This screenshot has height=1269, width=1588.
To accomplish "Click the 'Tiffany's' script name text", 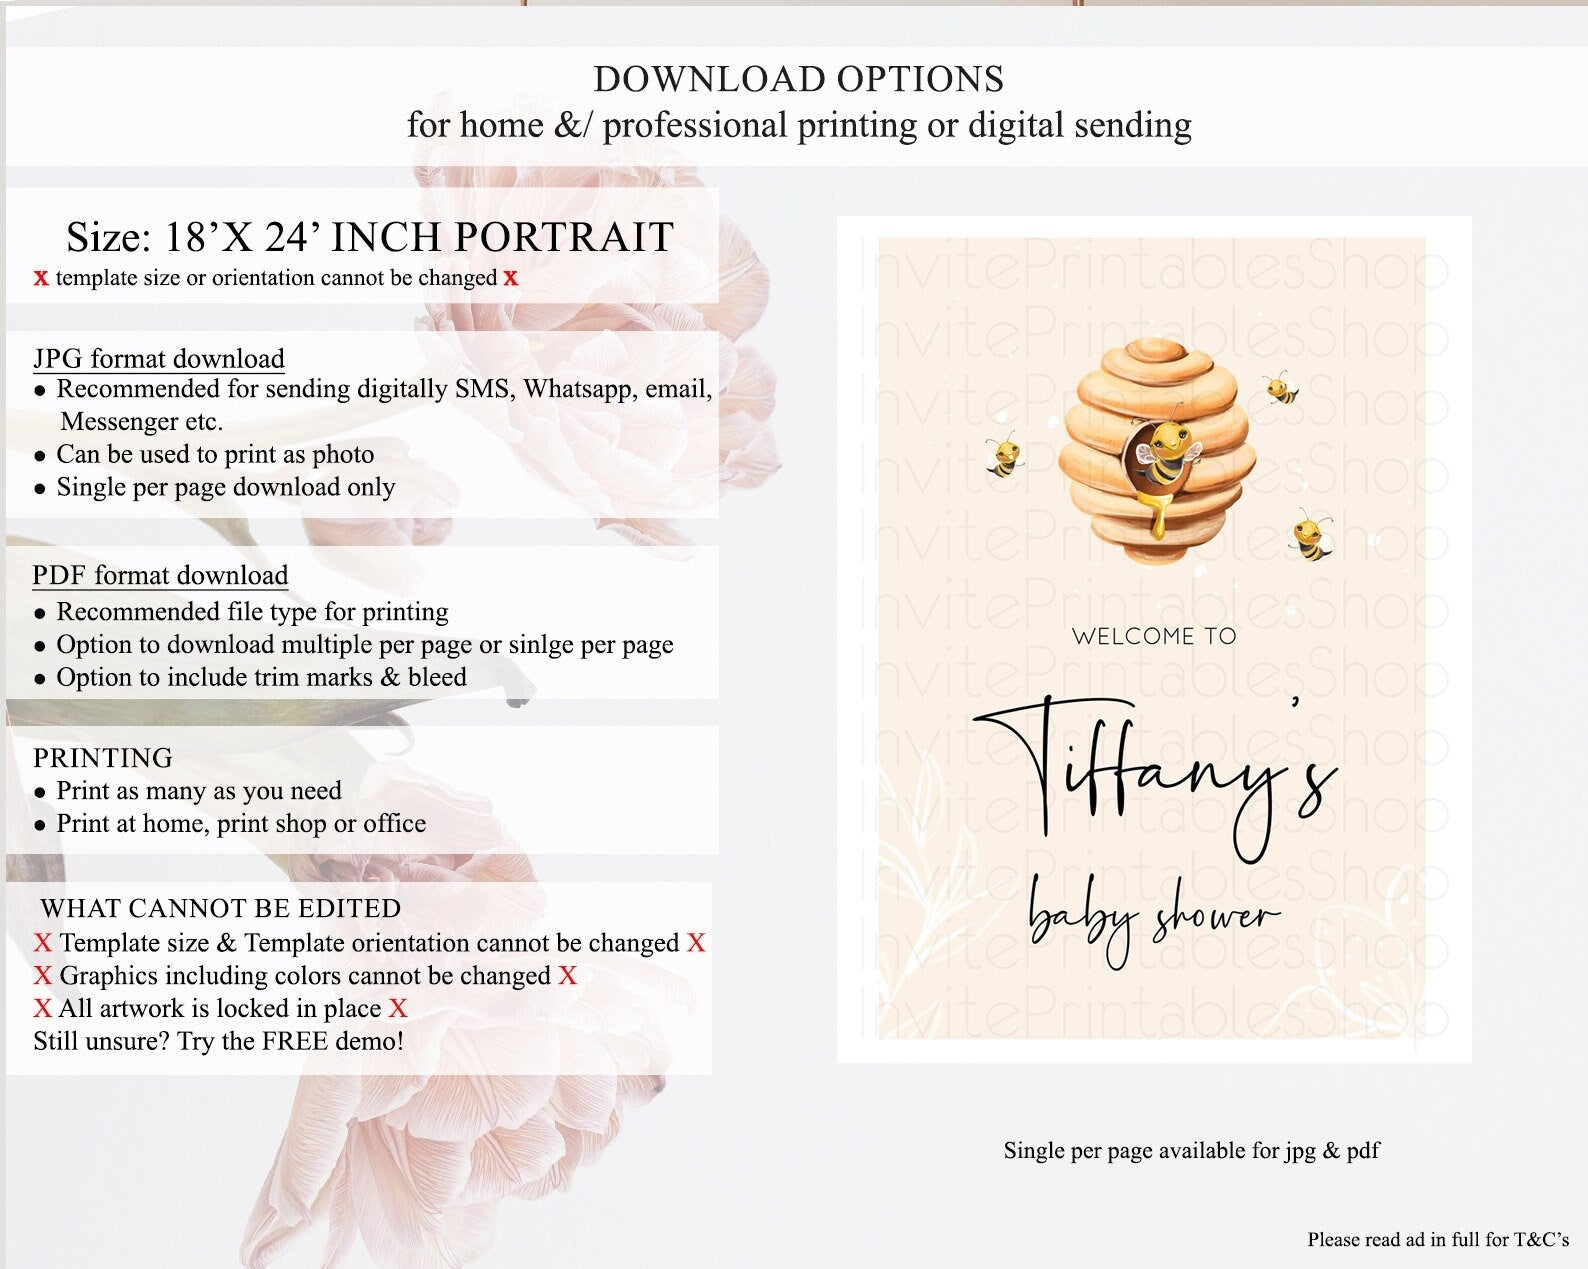I will [x=1156, y=775].
